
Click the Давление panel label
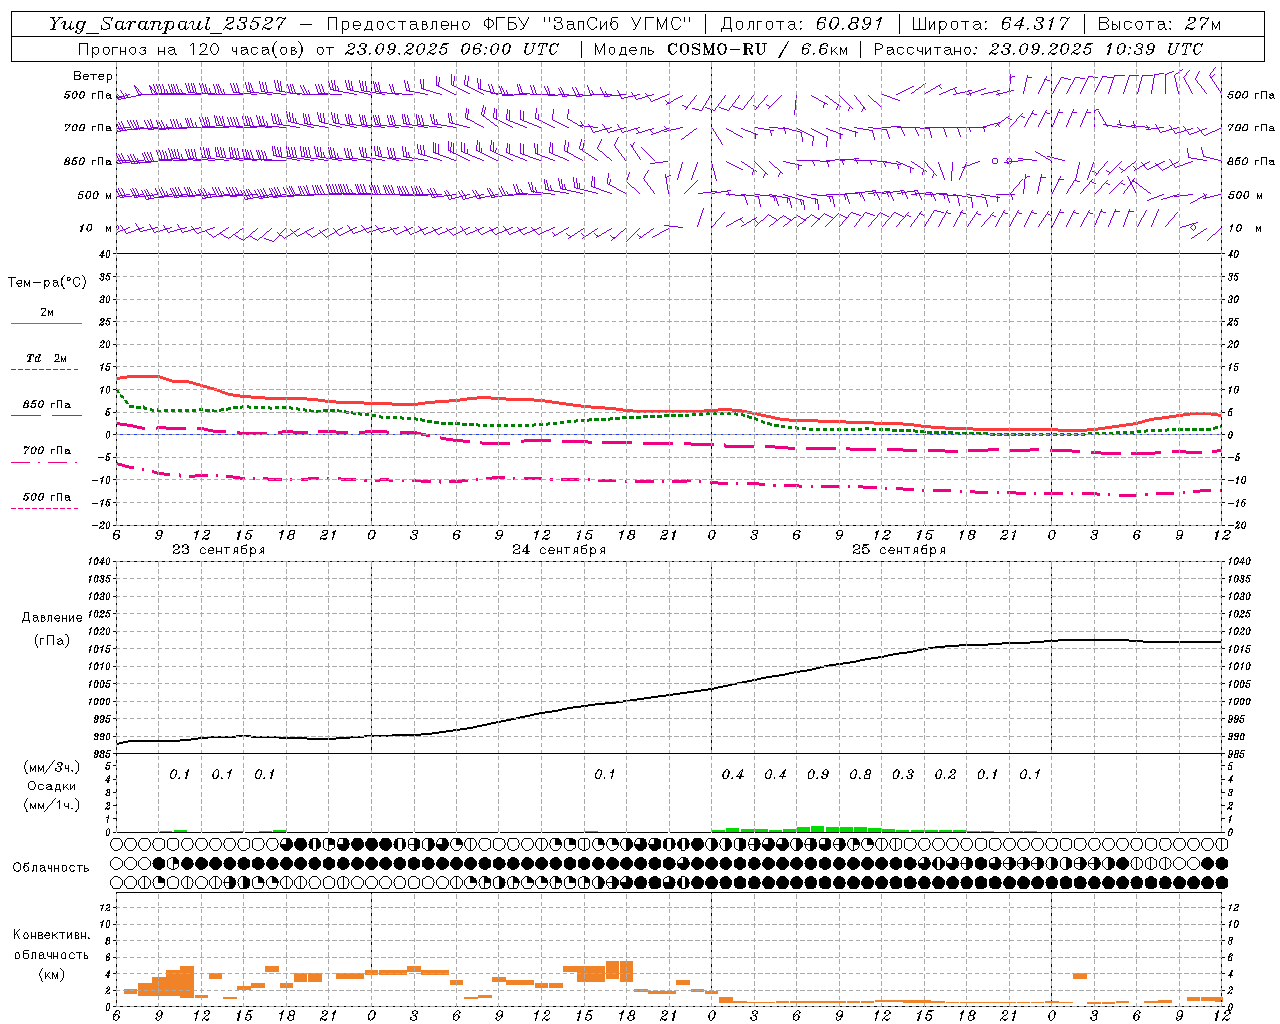(52, 618)
